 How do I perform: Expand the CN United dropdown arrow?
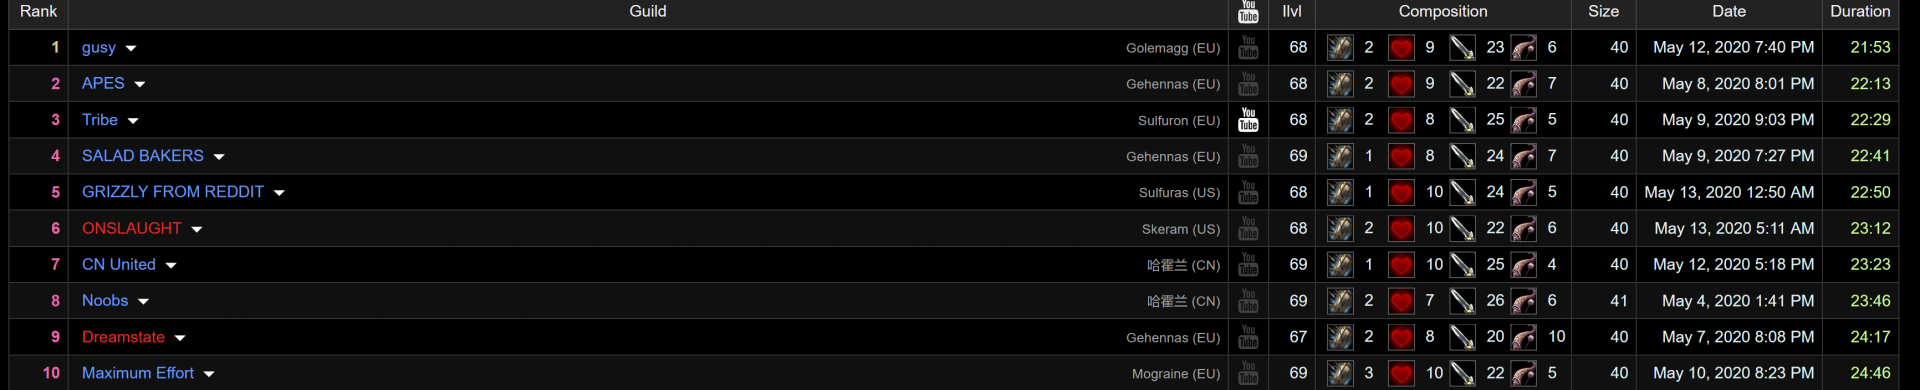click(171, 266)
